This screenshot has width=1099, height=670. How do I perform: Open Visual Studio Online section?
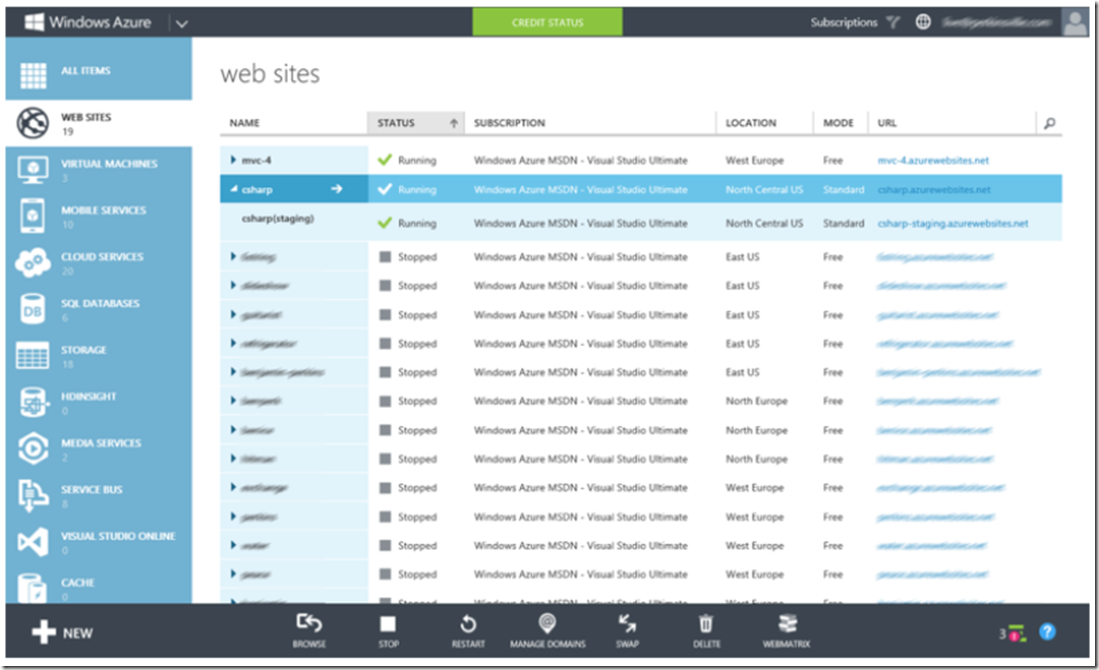98,542
